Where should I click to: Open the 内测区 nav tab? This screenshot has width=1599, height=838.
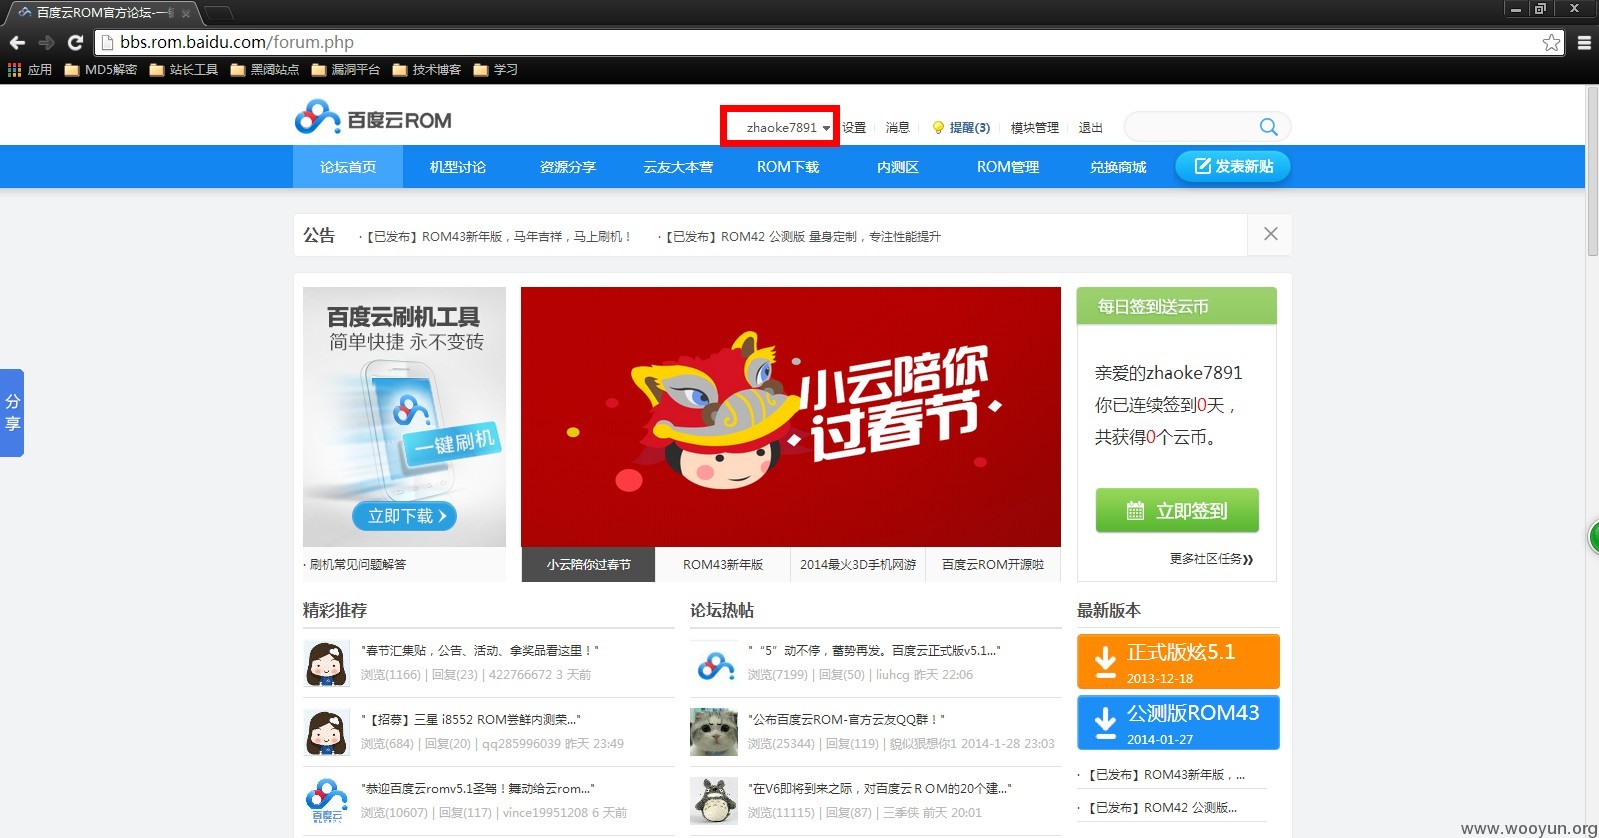tap(898, 167)
